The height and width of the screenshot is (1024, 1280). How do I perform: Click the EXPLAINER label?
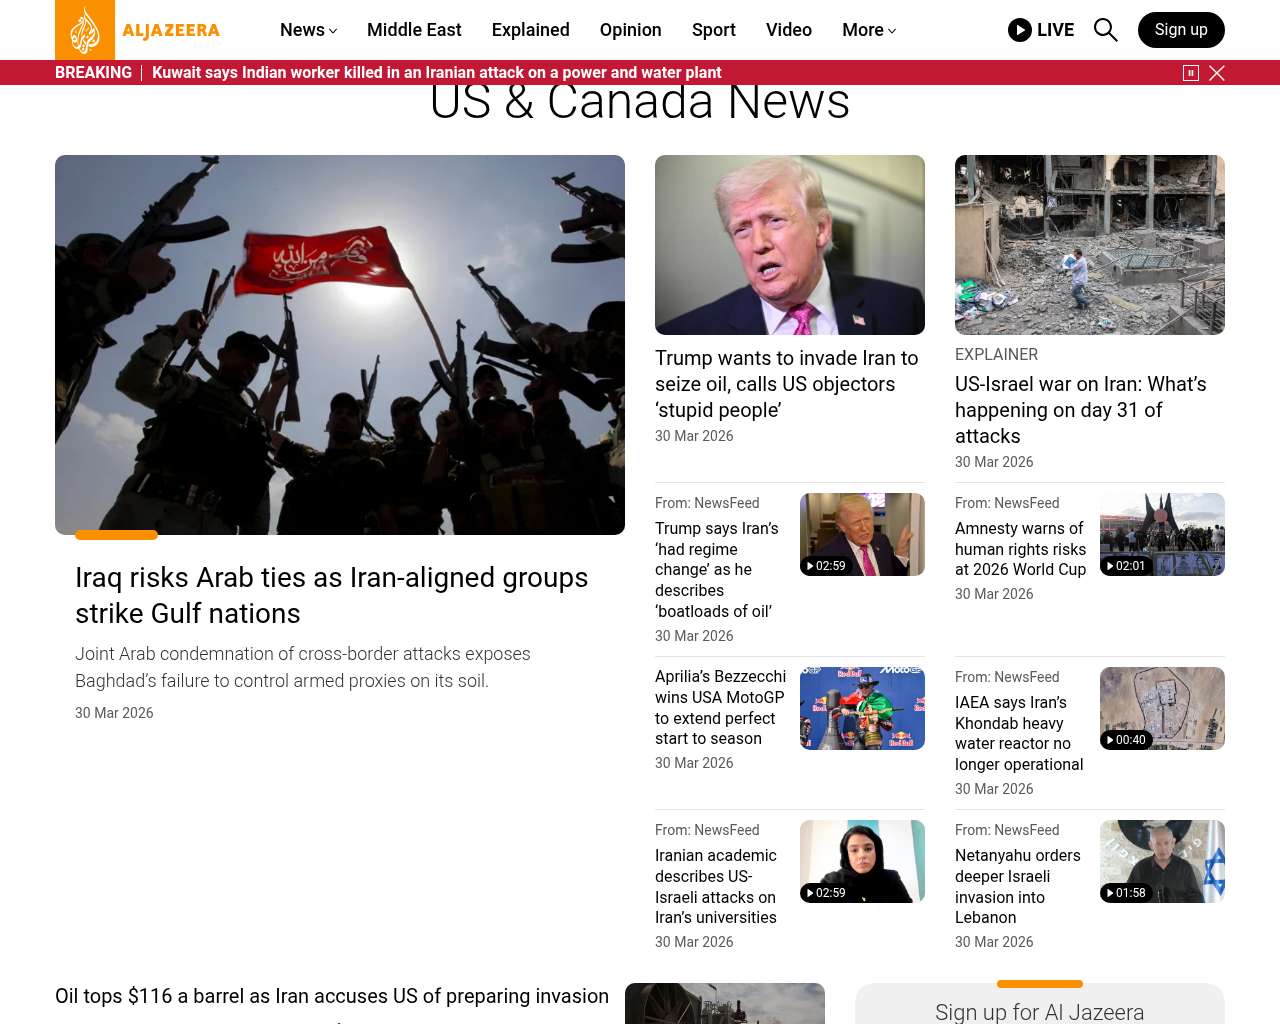[x=996, y=355]
